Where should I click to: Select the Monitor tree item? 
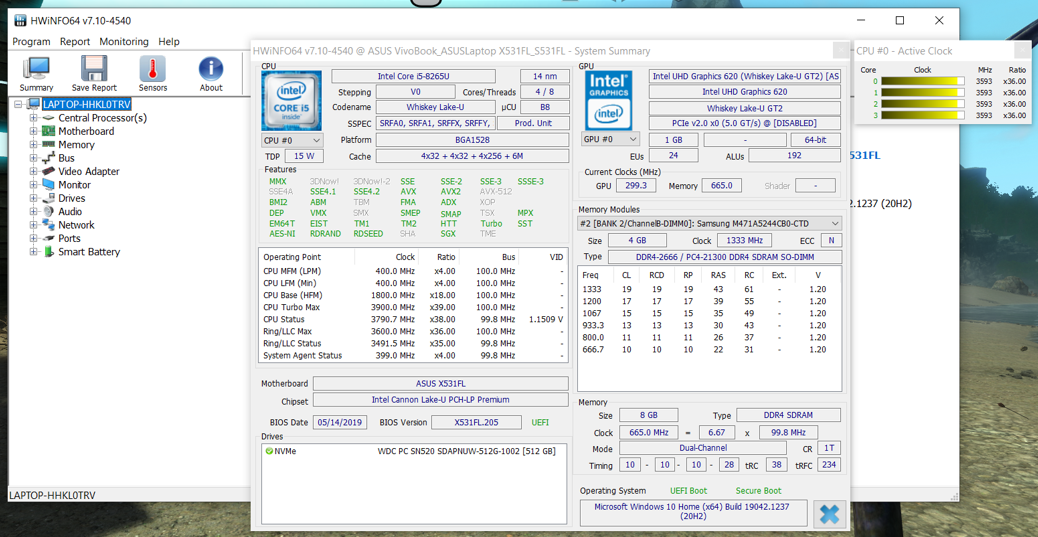pos(74,185)
